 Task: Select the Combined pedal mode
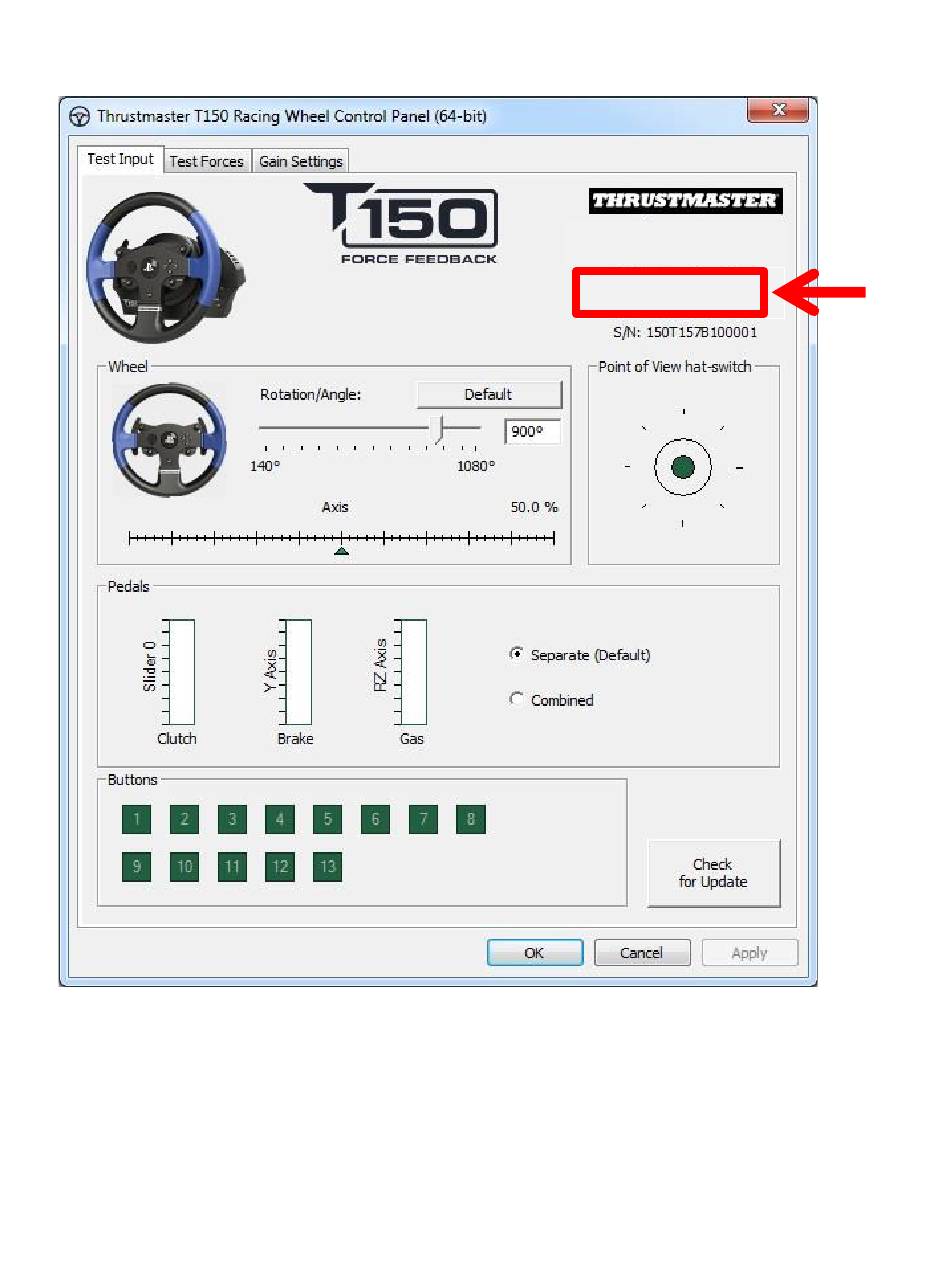[x=552, y=700]
